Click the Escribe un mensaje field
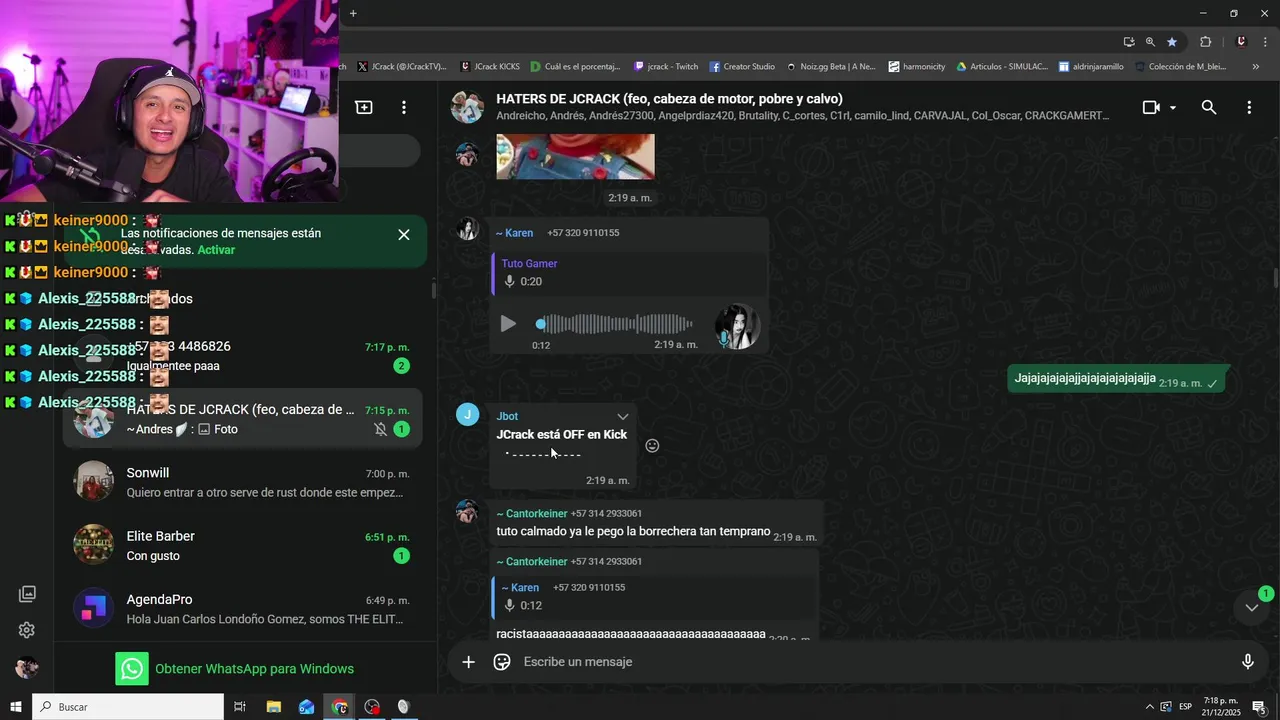This screenshot has width=1280, height=720. pyautogui.click(x=870, y=662)
